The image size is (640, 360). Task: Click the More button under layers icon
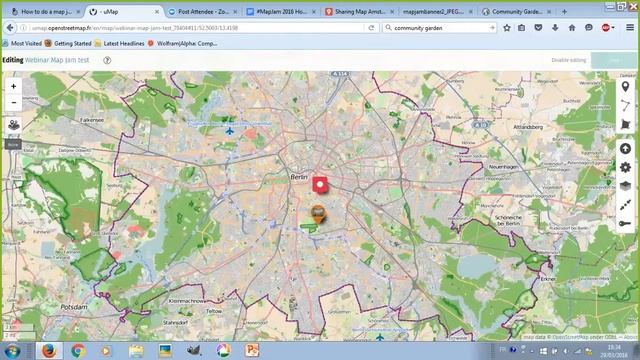tap(13, 144)
